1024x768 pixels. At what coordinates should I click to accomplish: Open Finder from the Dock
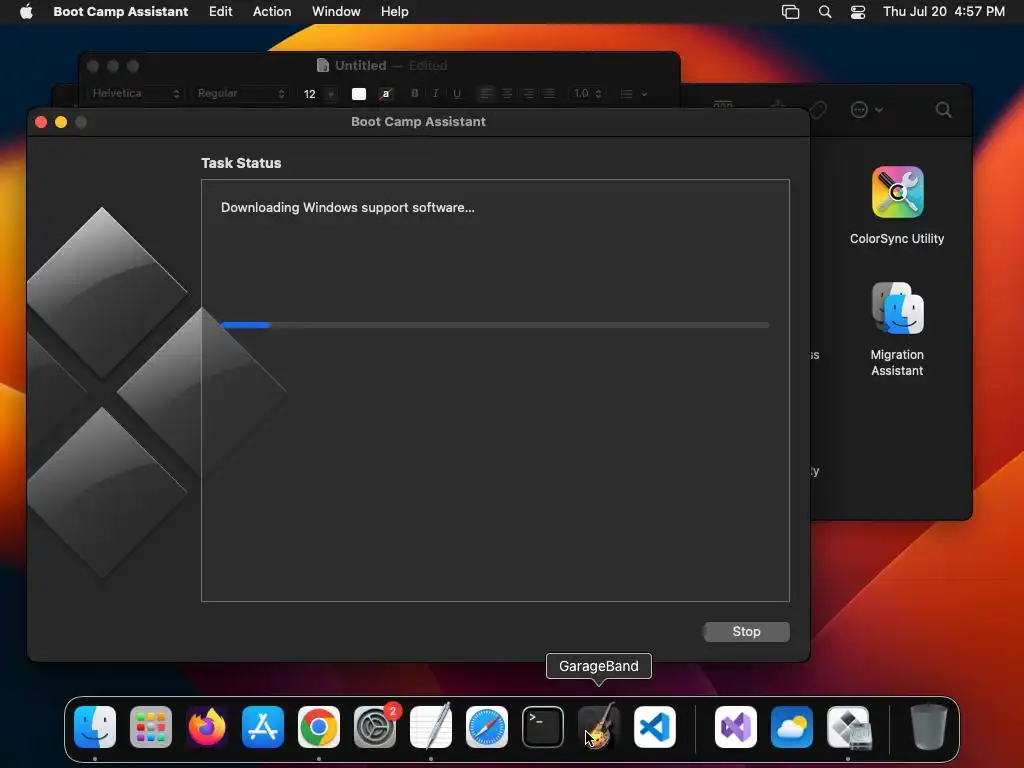click(95, 727)
